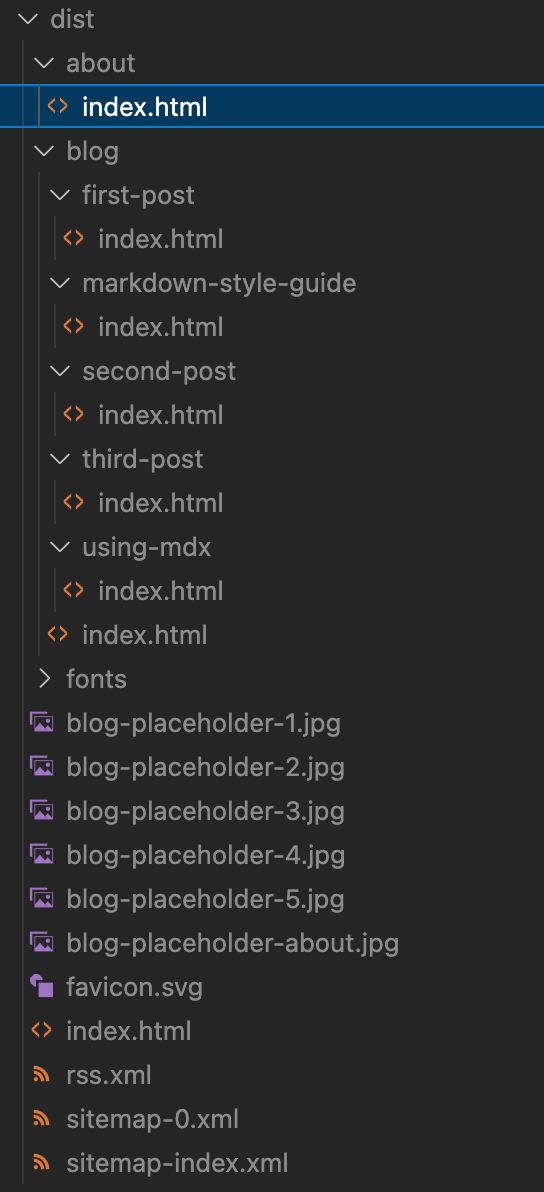Collapse the dist root folder
544x1192 pixels.
[x=31, y=19]
